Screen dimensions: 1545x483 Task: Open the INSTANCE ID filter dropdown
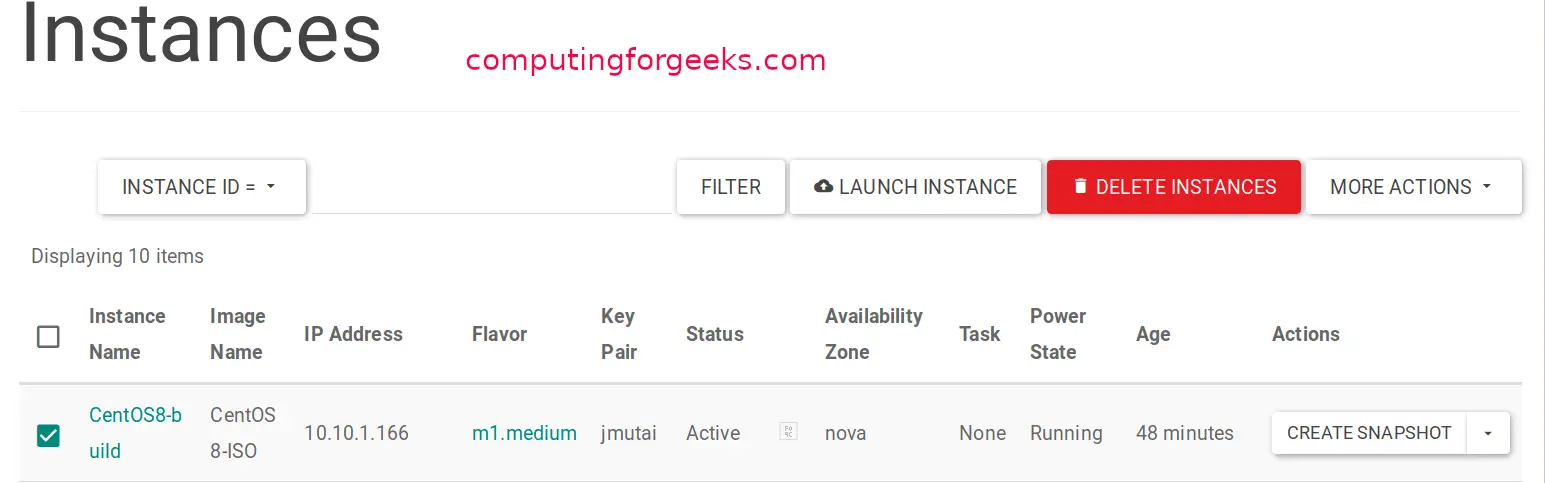click(201, 187)
